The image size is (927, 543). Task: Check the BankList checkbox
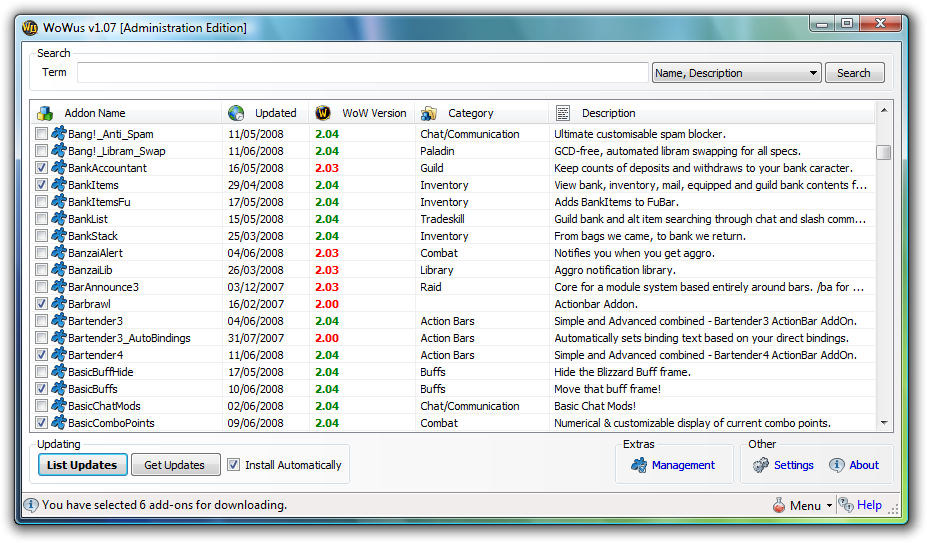(x=41, y=219)
